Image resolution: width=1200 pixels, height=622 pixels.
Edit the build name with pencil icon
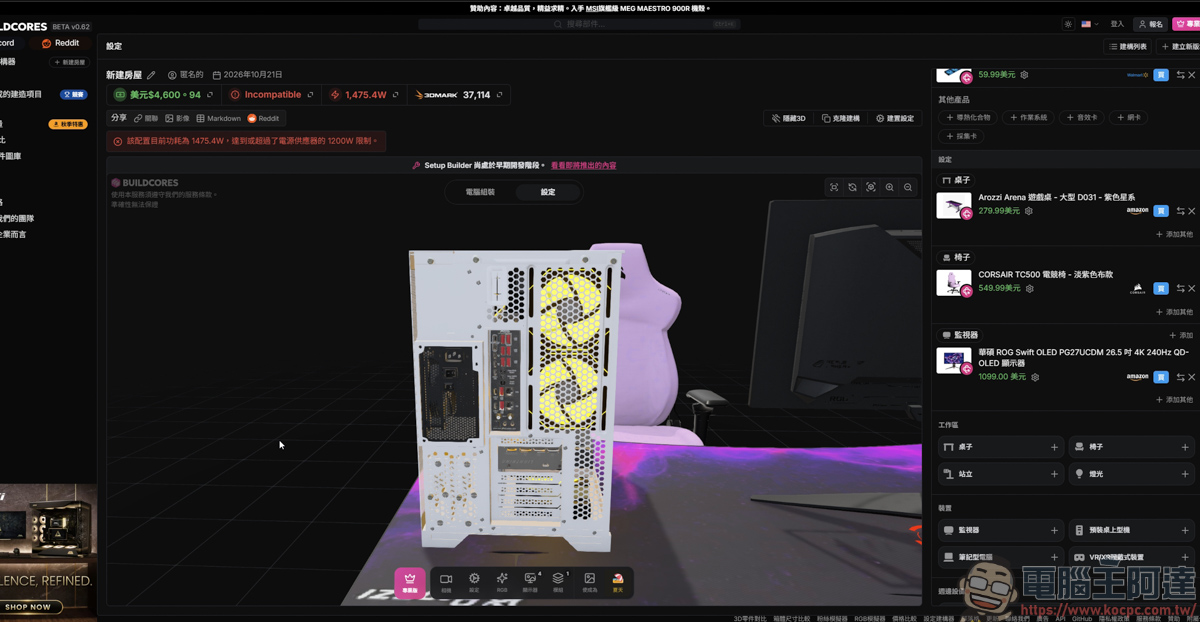tap(151, 75)
